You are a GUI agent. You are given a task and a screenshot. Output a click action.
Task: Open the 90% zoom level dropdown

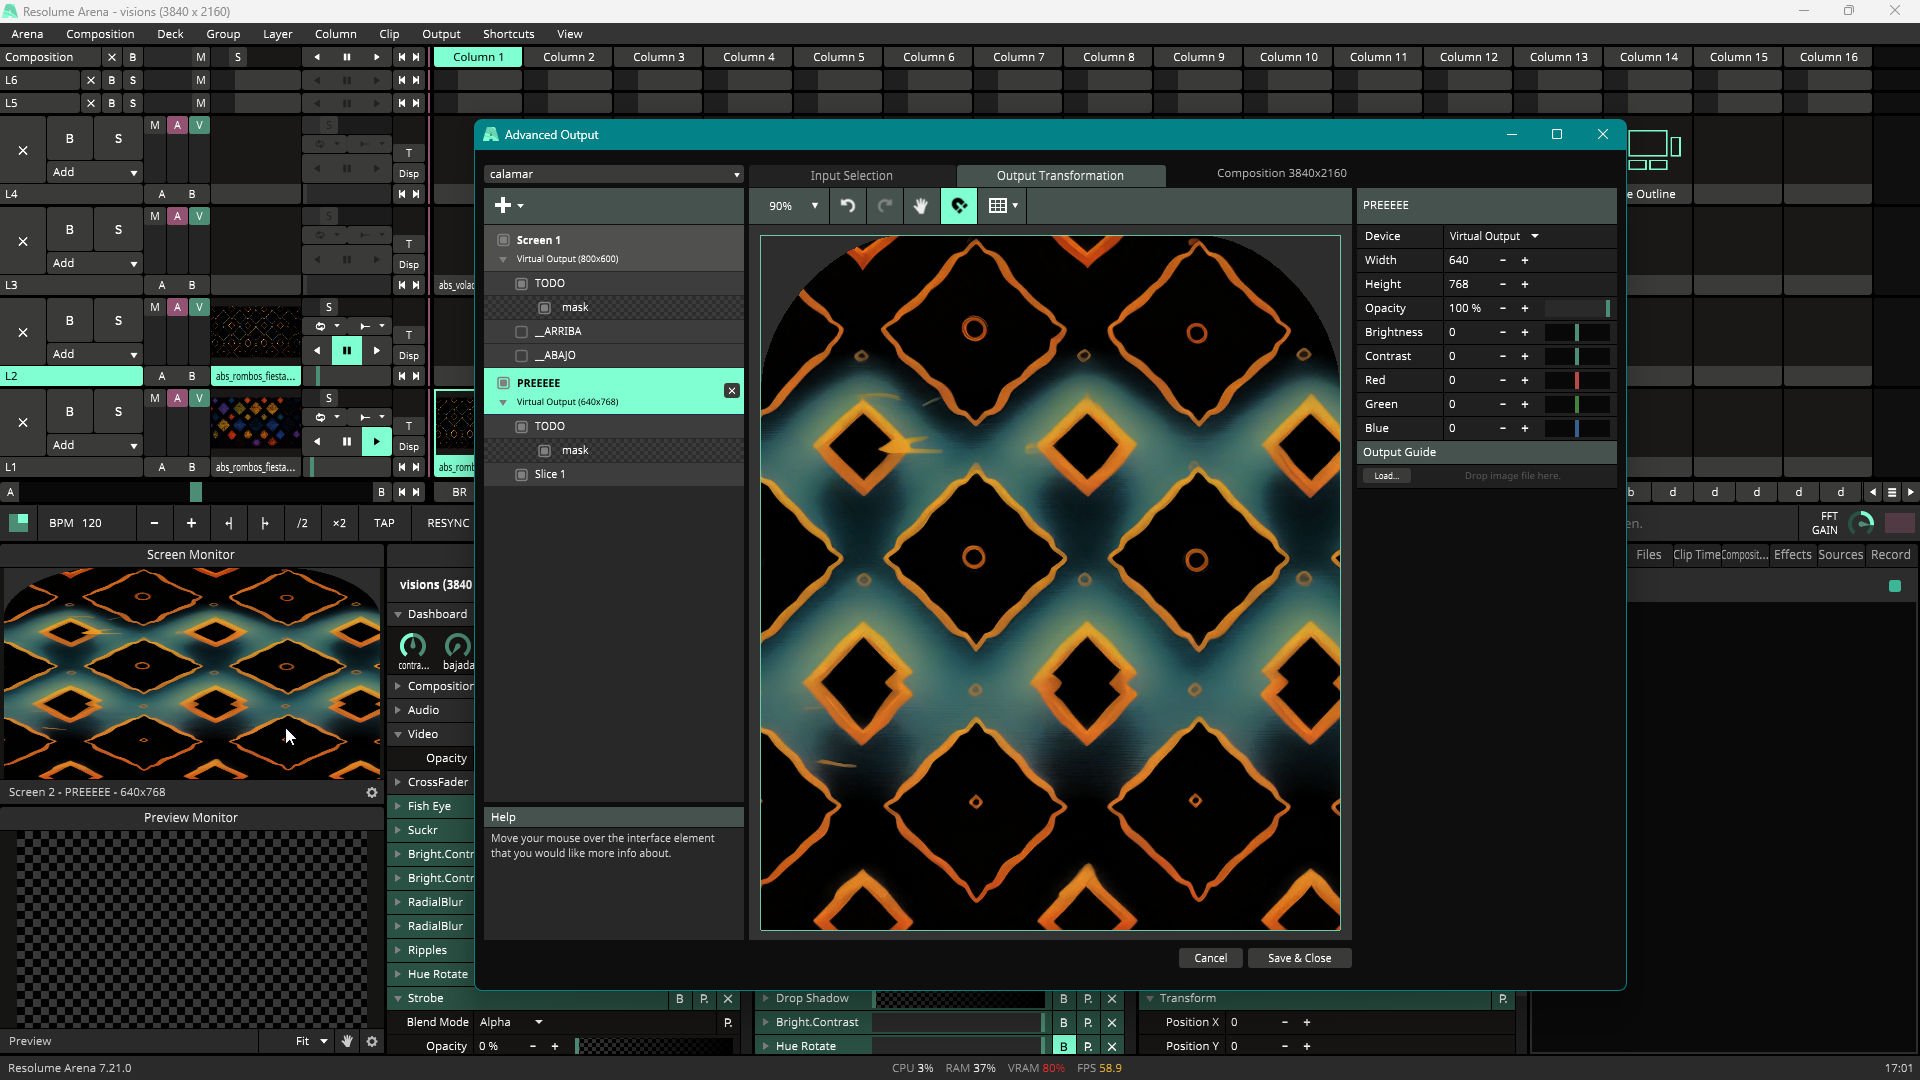click(x=793, y=206)
